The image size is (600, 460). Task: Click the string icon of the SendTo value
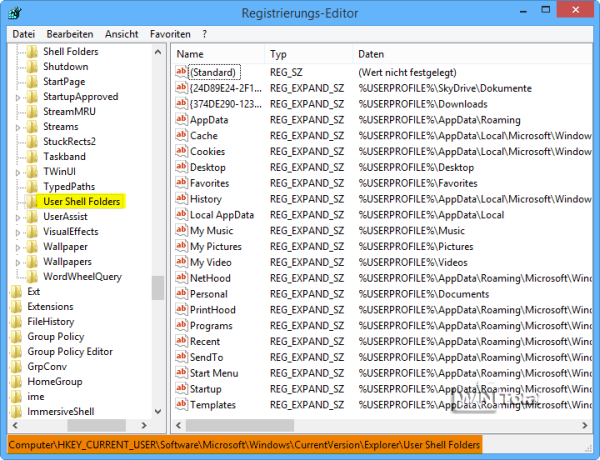click(181, 357)
